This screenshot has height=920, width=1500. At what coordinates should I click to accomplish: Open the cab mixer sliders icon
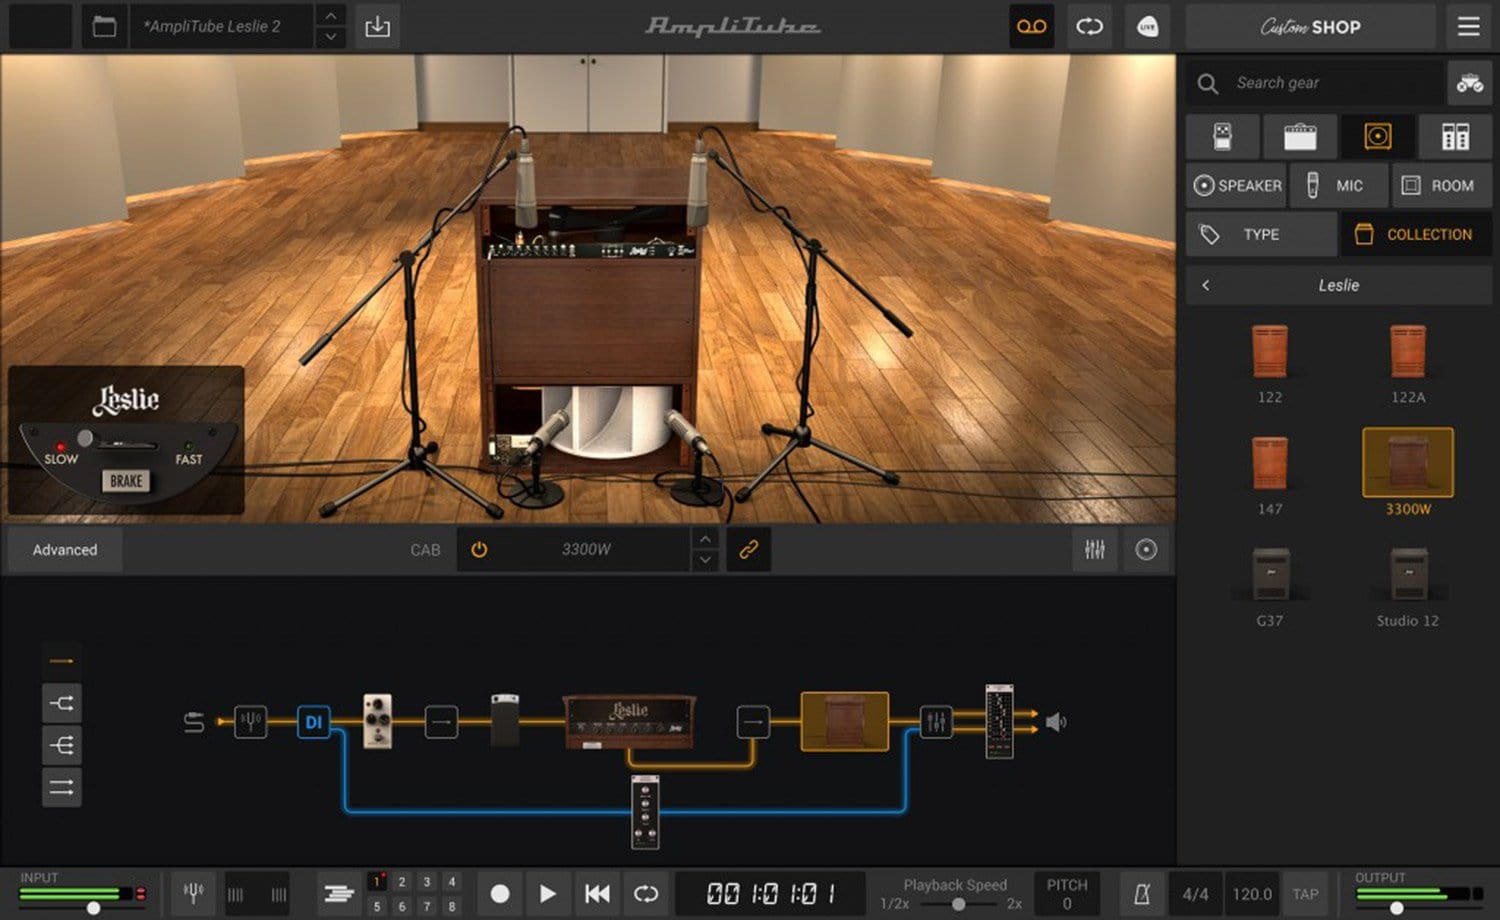click(1095, 549)
